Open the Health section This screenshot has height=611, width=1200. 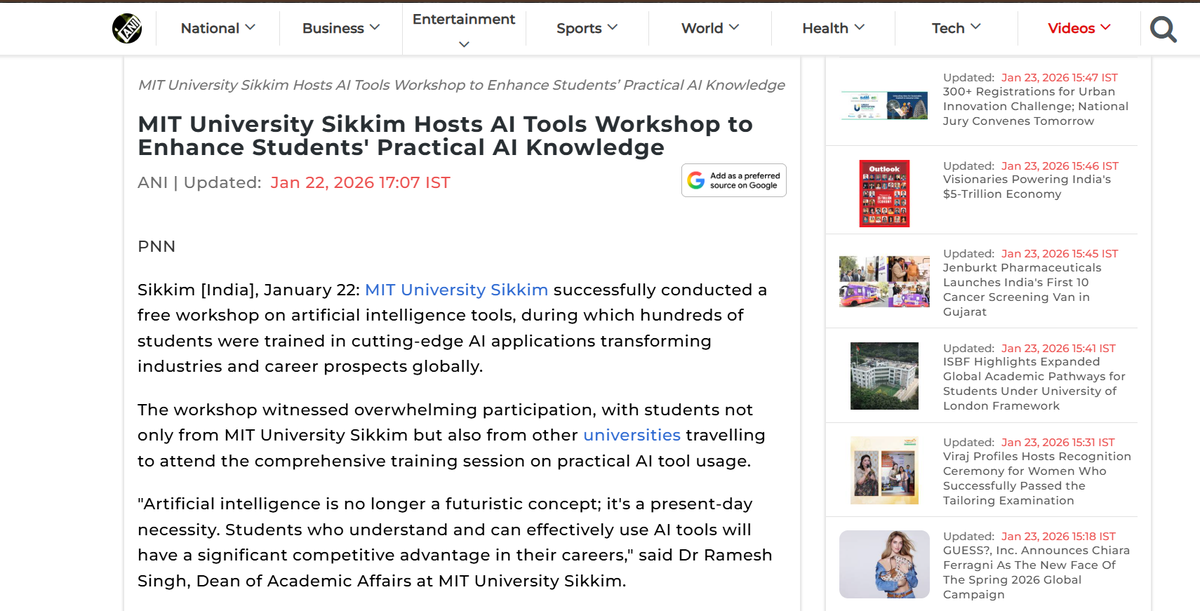(x=825, y=28)
